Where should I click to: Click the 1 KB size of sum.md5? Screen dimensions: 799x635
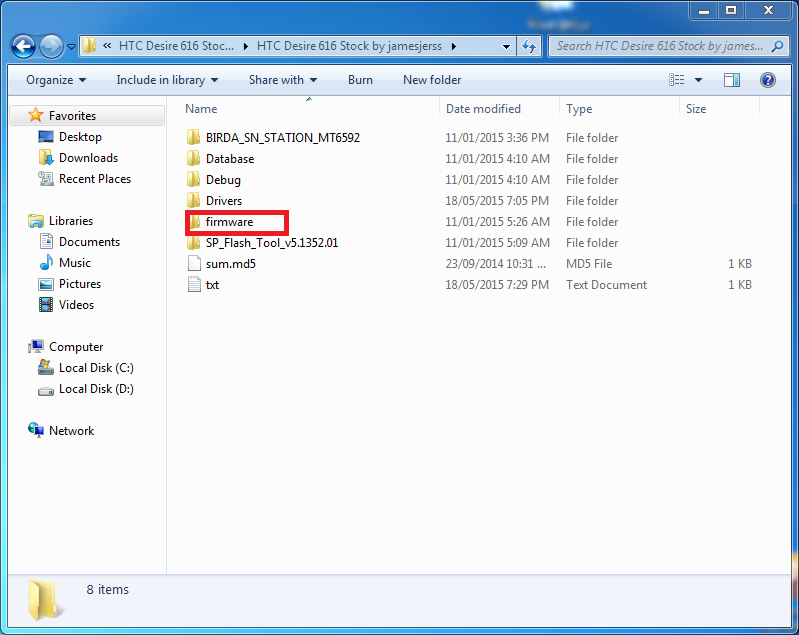point(740,263)
